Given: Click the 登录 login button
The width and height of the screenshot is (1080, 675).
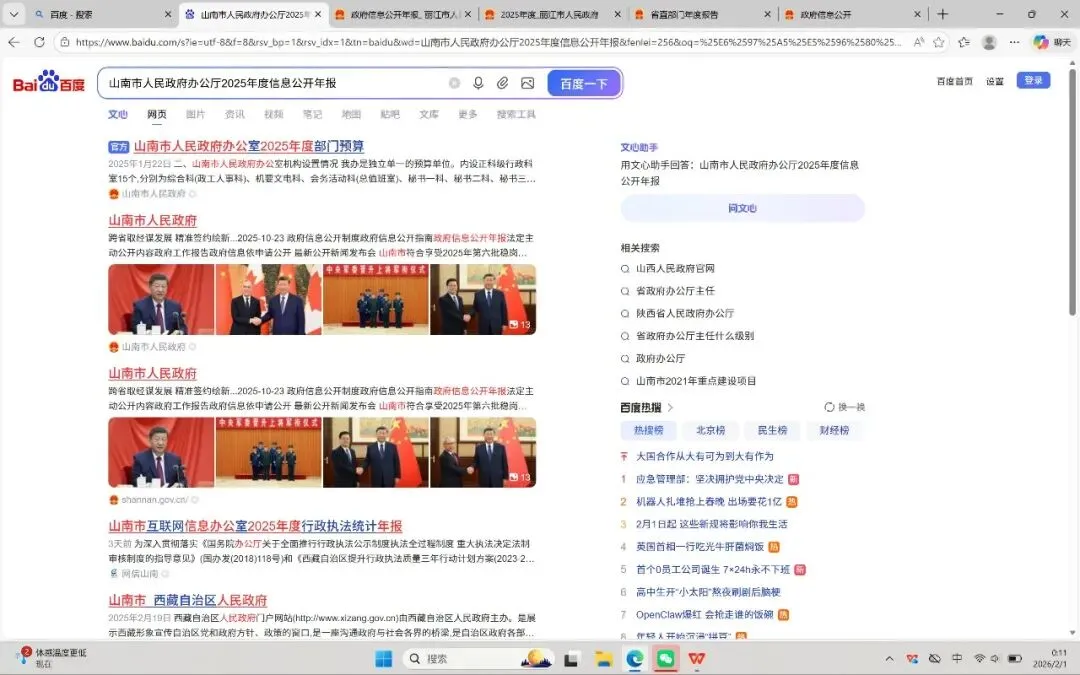Looking at the screenshot, I should (x=1033, y=81).
